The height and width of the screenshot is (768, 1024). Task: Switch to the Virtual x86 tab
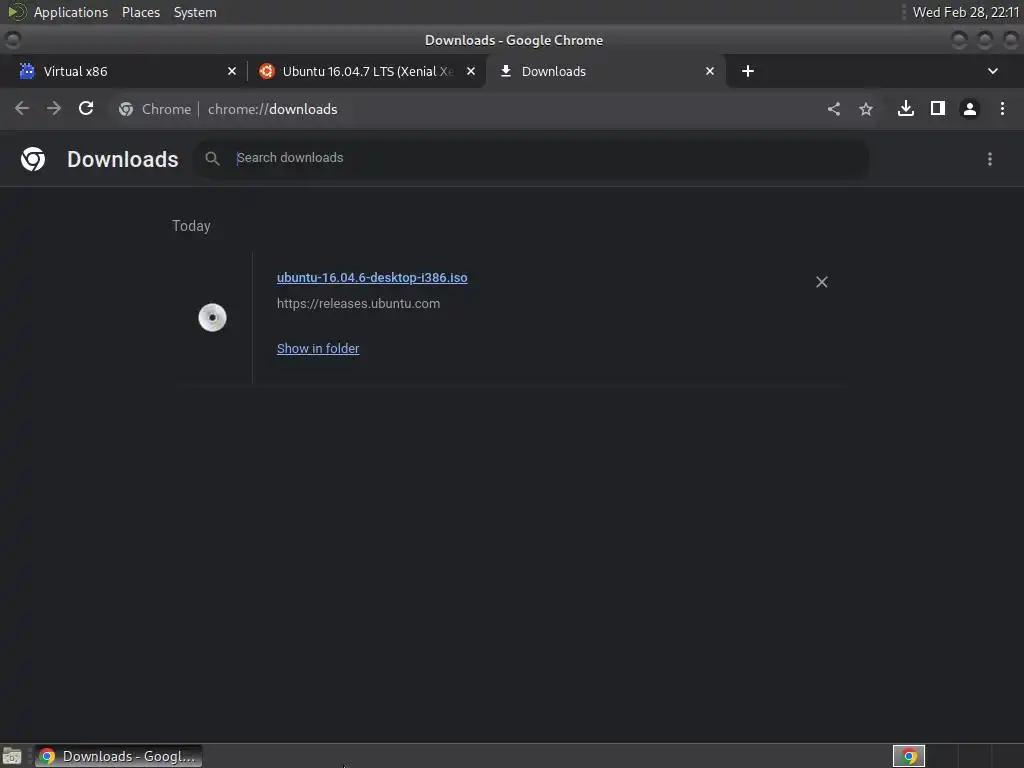[127, 71]
